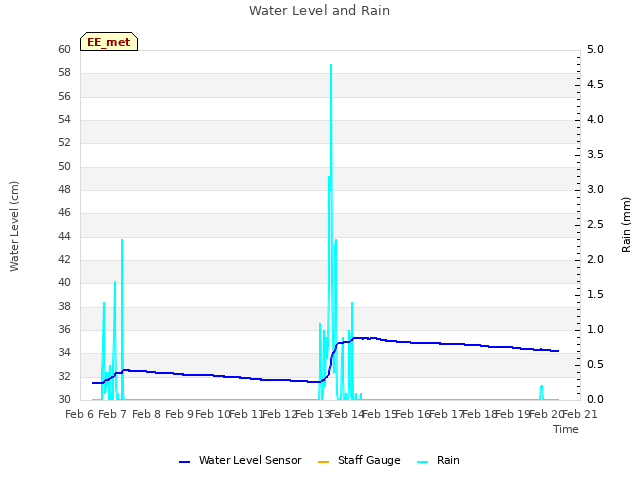Click the 38 water level tick
The width and height of the screenshot is (640, 480).
click(64, 306)
